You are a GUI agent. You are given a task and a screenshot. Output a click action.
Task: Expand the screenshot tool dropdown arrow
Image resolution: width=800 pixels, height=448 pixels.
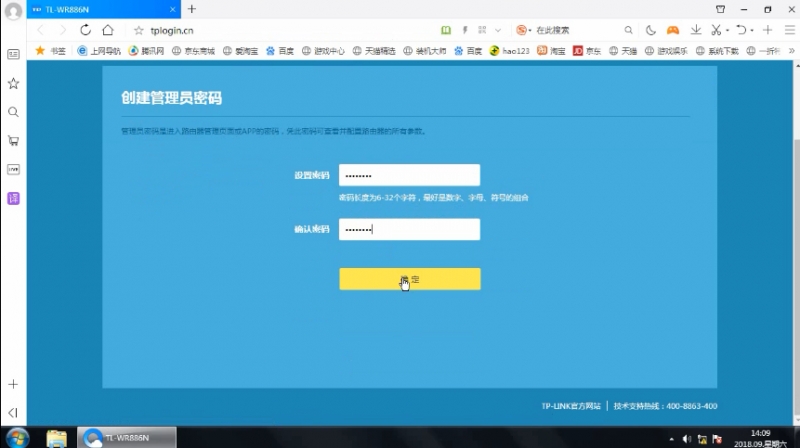point(727,31)
